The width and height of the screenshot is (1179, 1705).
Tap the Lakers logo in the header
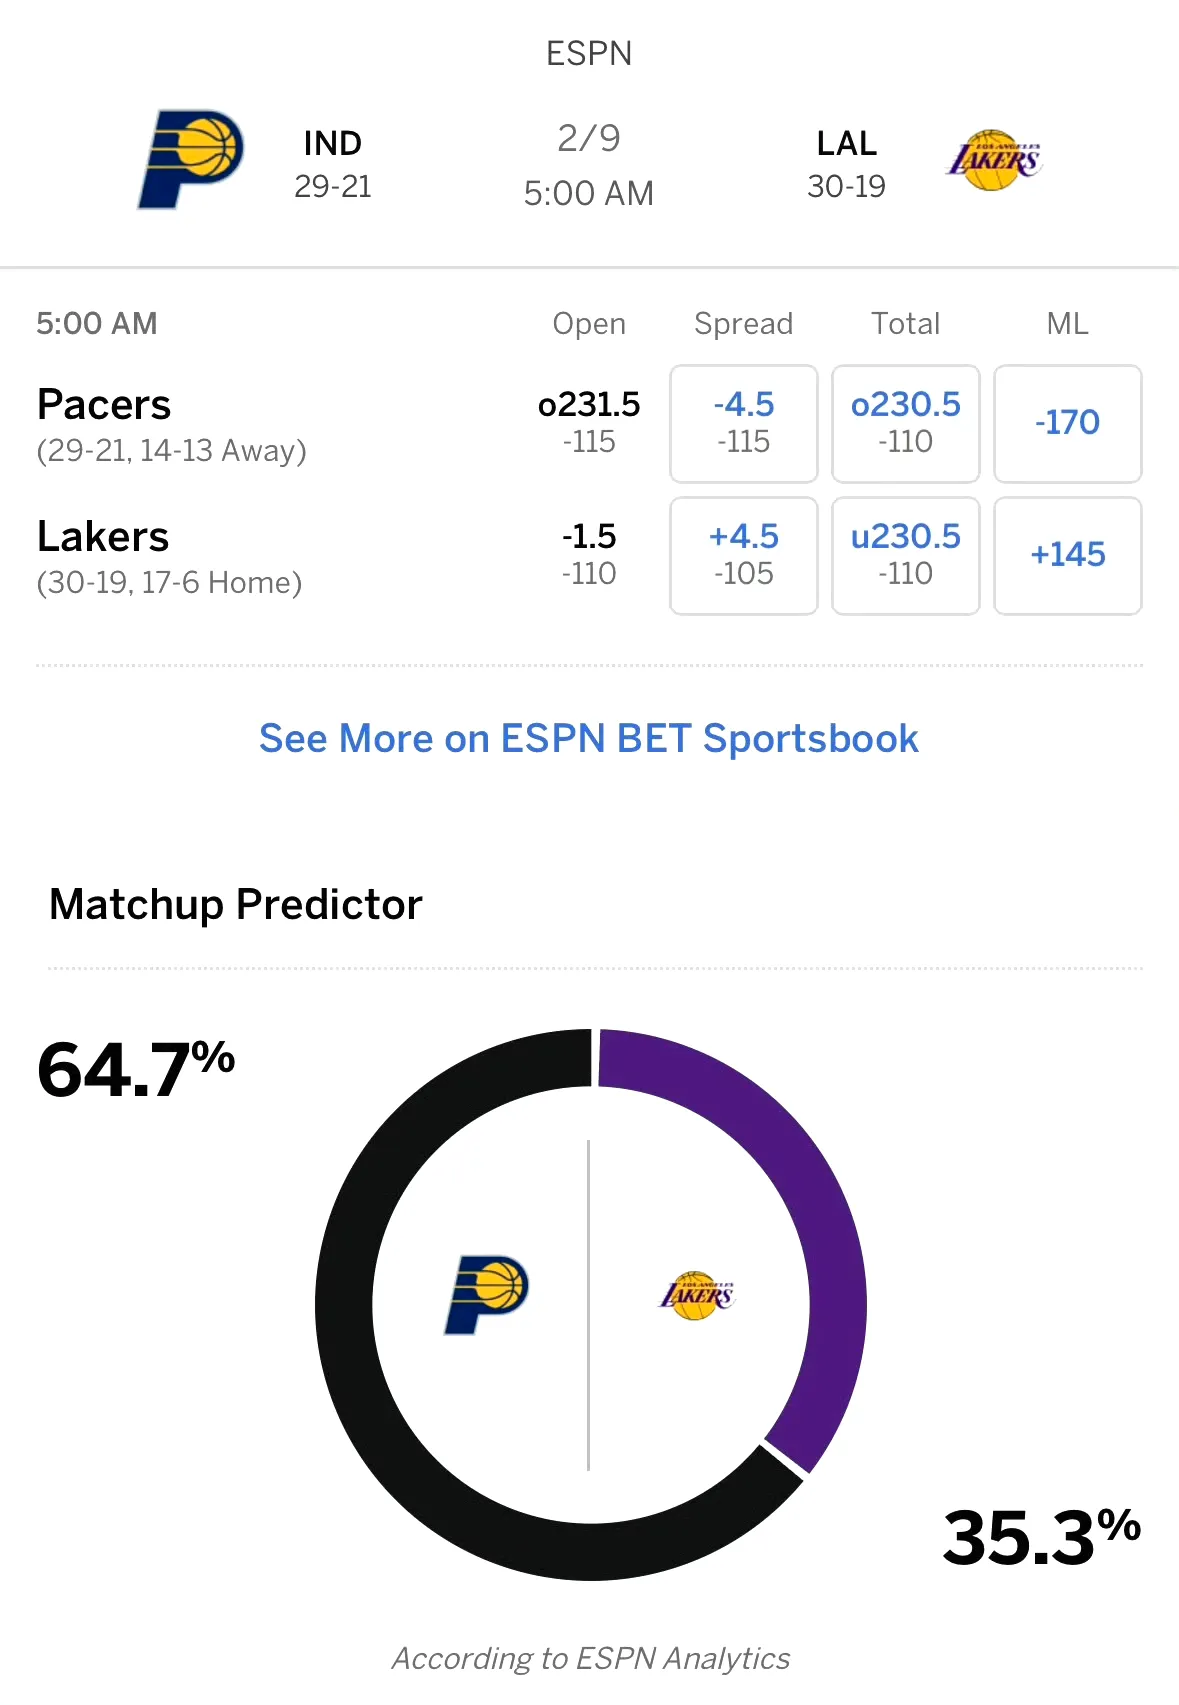click(994, 160)
